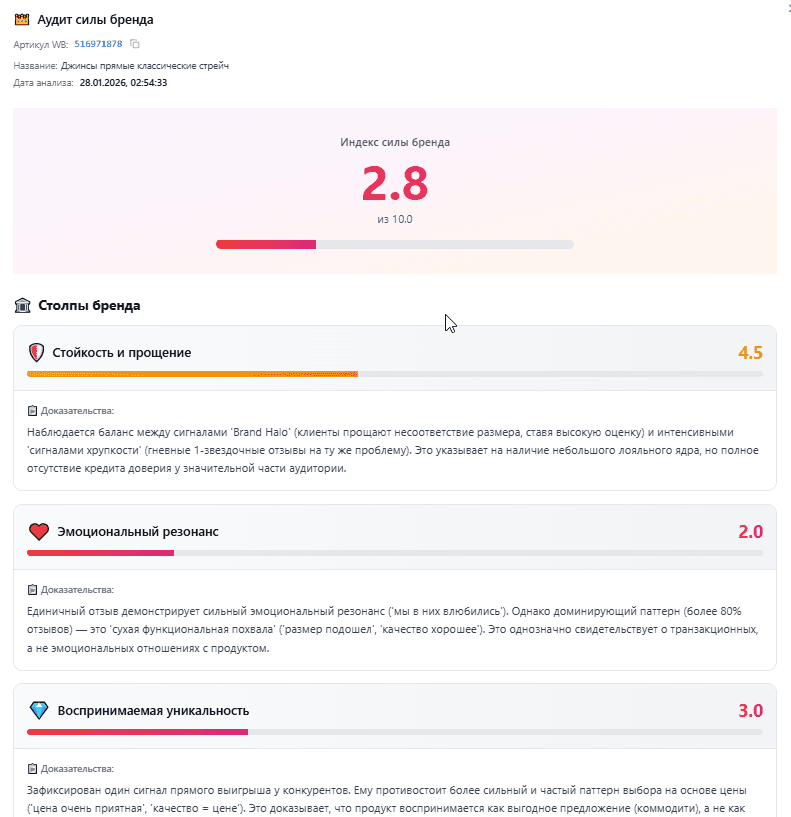The width and height of the screenshot is (791, 817).
Task: Click the 2.0 score on the emotional card
Action: (750, 531)
